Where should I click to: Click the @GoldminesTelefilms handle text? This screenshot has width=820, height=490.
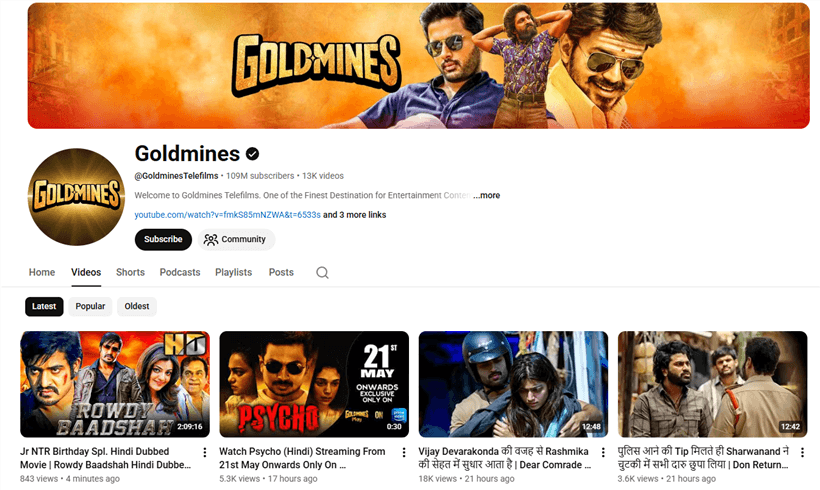[x=176, y=176]
